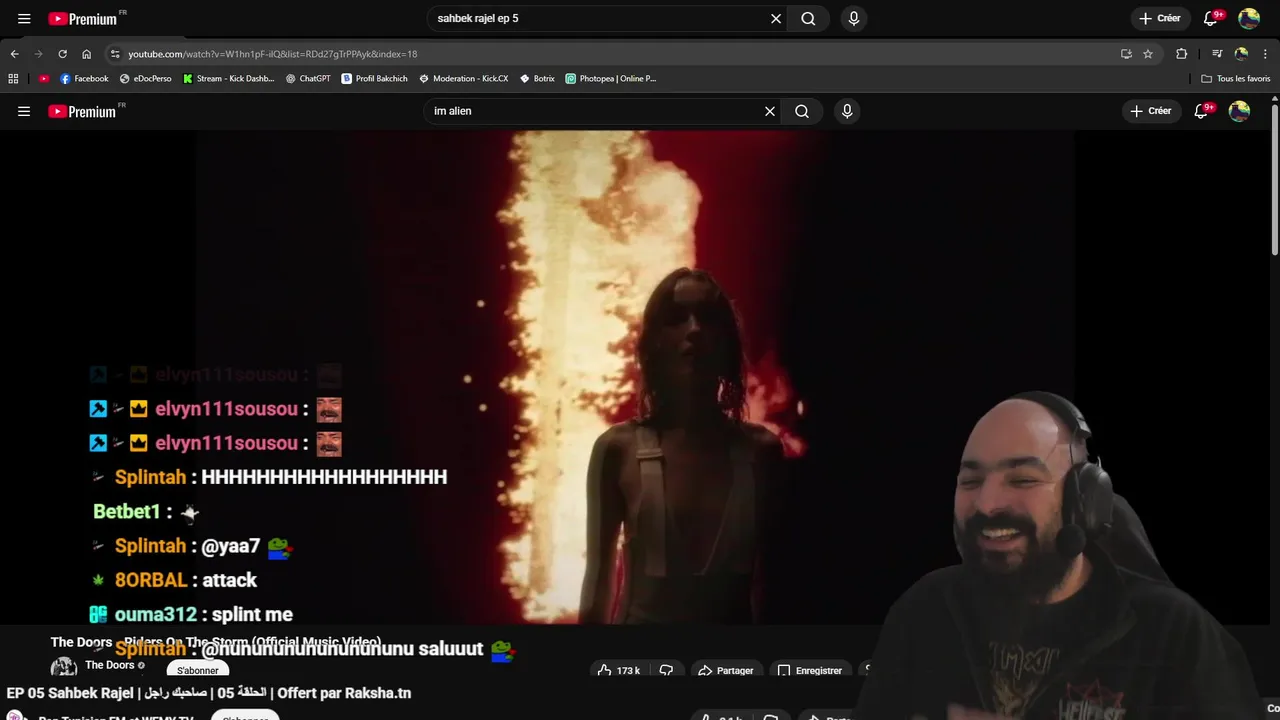View site information icon in address bar
1280x720 pixels.
tap(115, 54)
